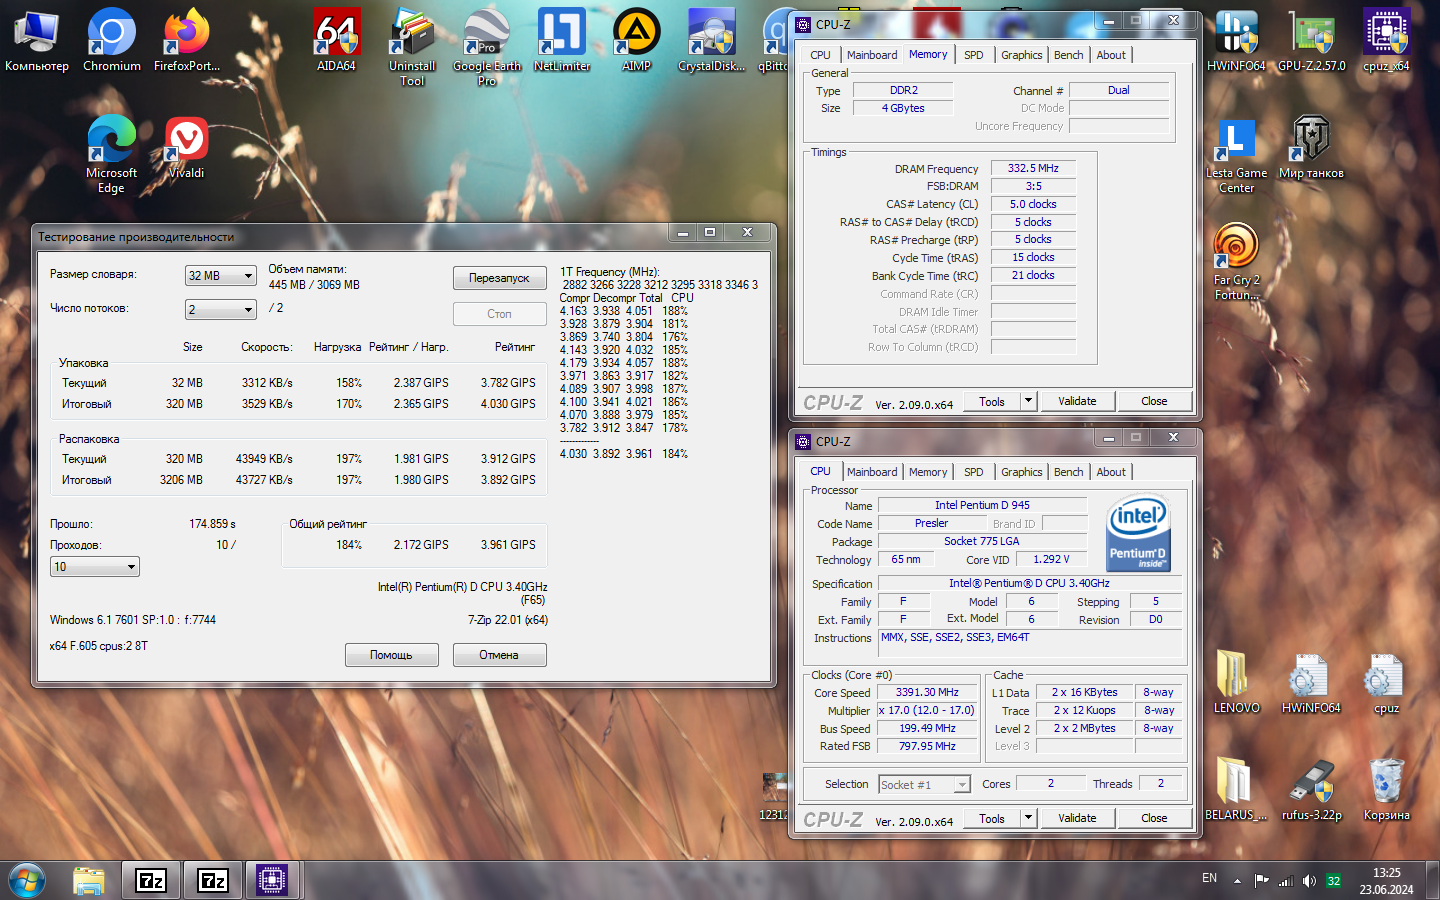
Task: Click Tools button in lower CPU-Z window
Action: 992,818
